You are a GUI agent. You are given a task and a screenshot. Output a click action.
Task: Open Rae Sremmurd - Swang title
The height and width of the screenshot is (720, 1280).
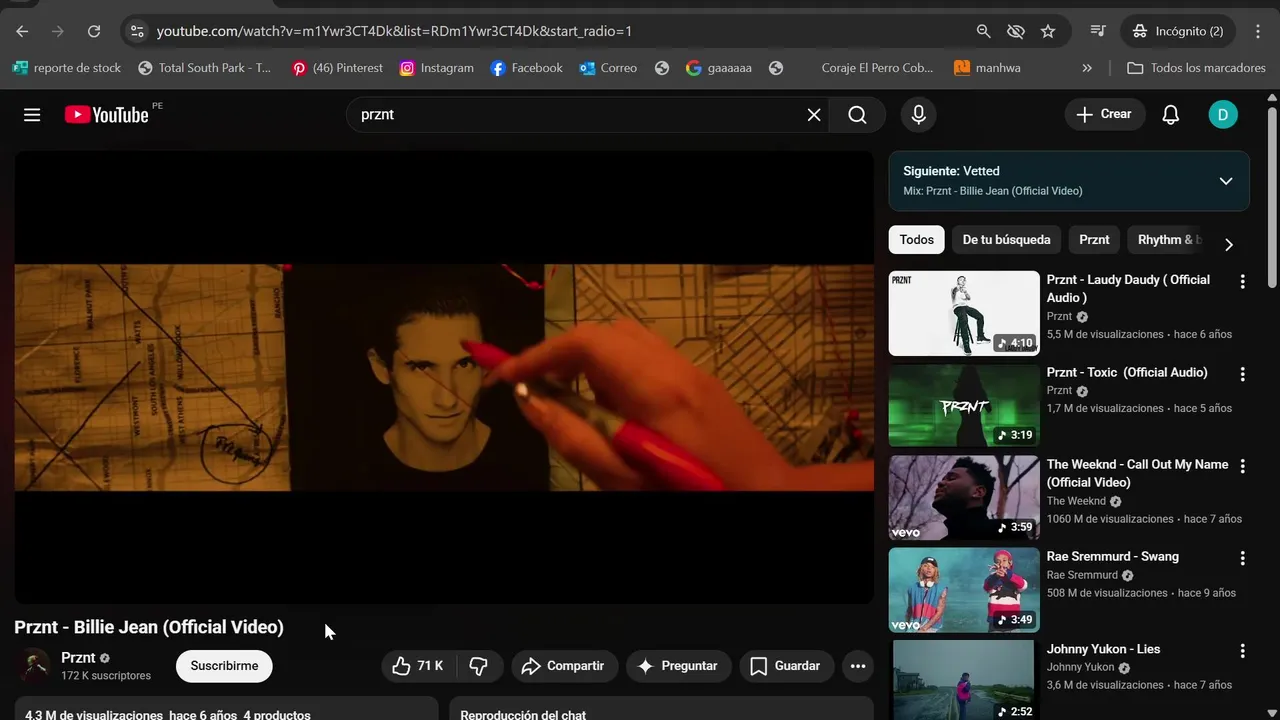[1112, 556]
